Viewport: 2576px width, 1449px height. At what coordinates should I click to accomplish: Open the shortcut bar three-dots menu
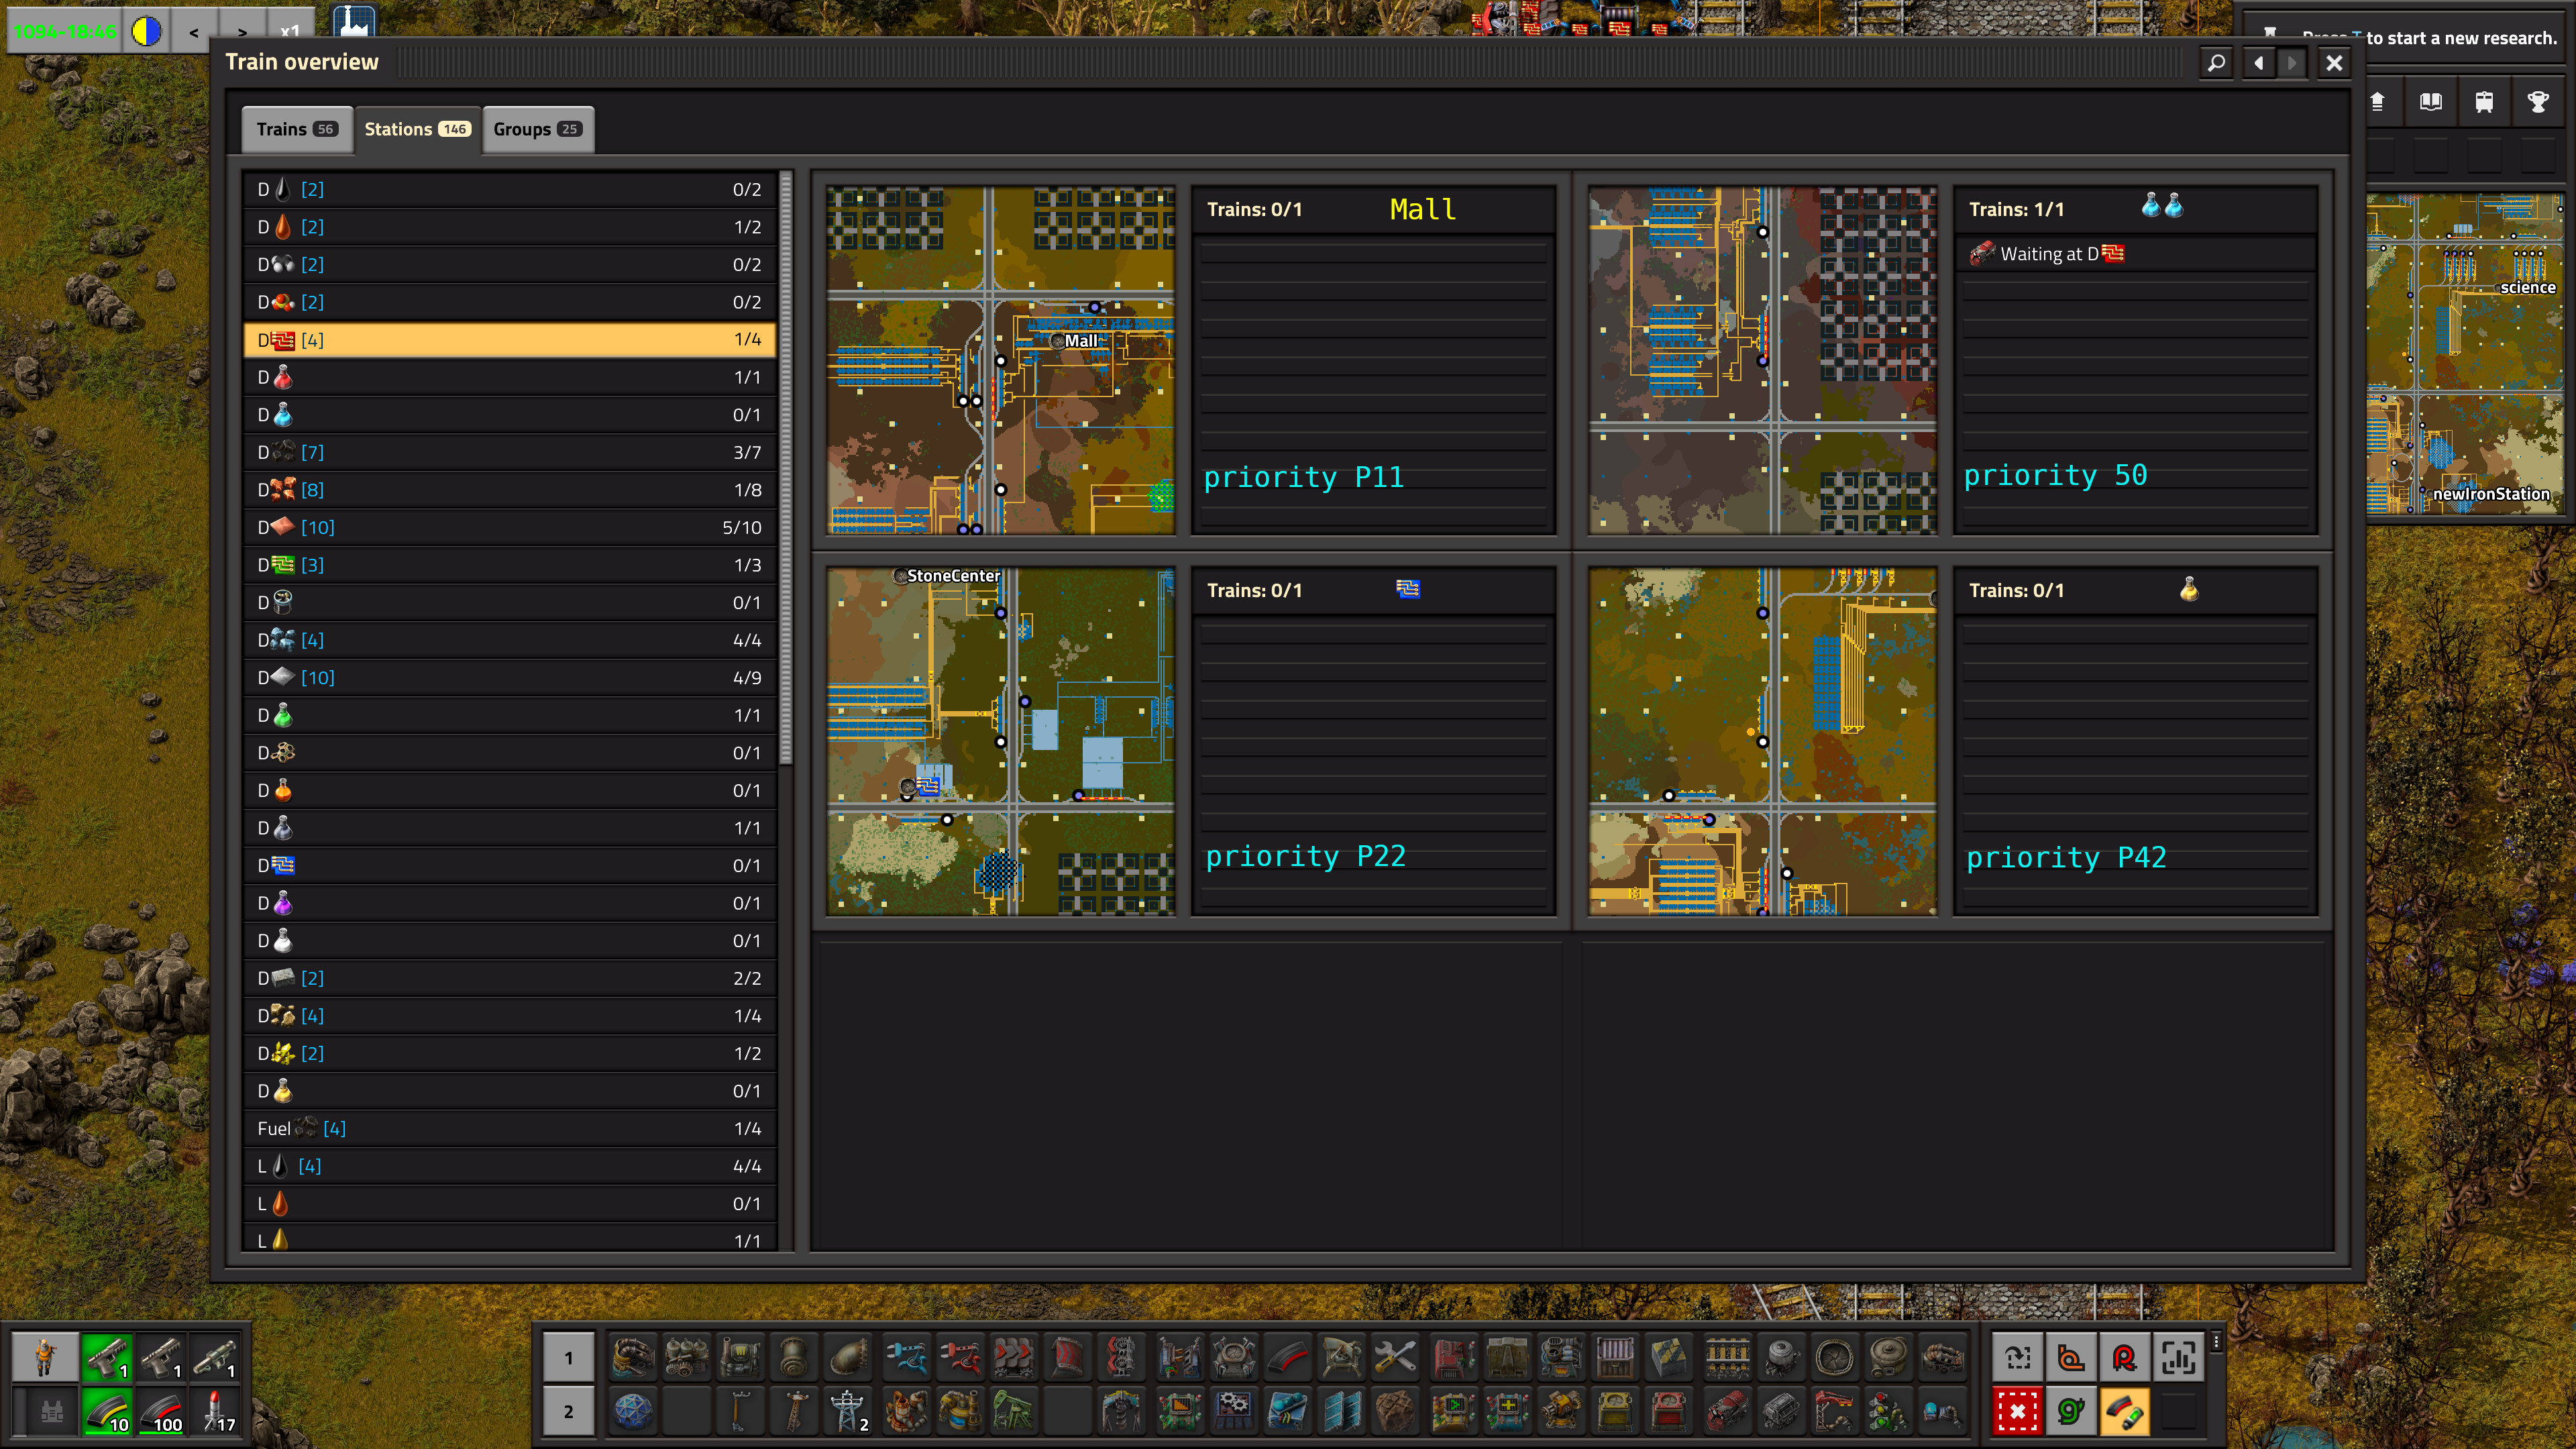(x=2216, y=1342)
